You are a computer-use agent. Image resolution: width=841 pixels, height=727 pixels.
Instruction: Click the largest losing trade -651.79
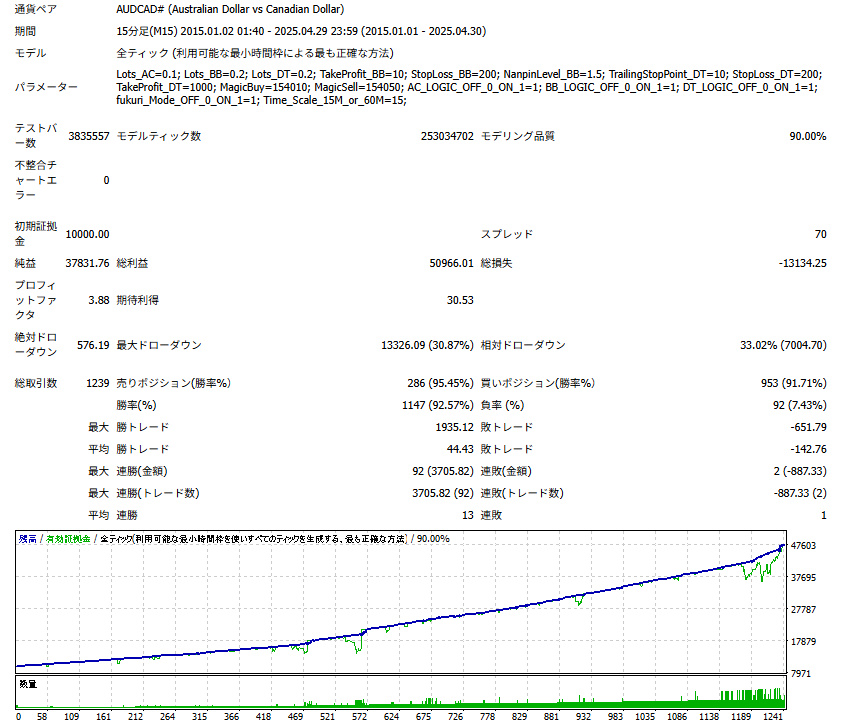pyautogui.click(x=808, y=428)
